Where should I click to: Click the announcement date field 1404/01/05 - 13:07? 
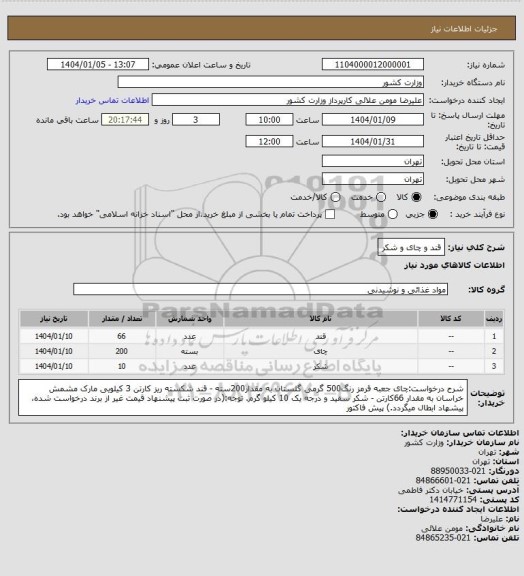(x=98, y=64)
